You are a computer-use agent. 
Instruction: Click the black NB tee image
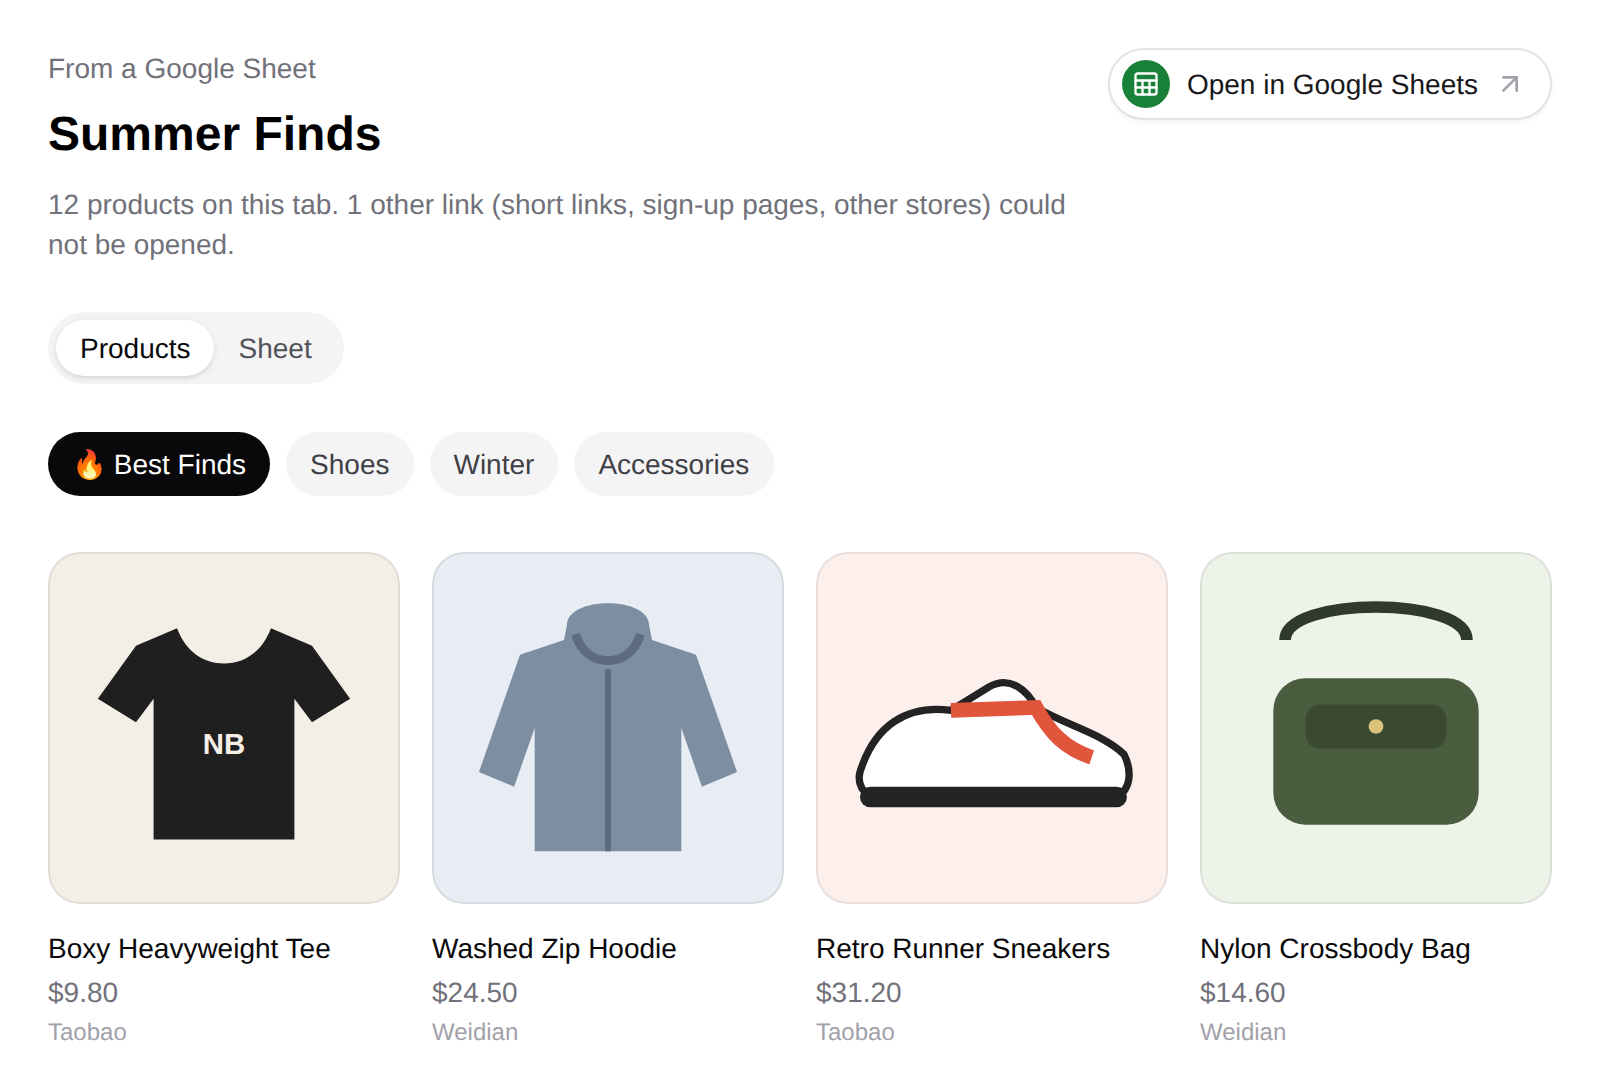click(224, 728)
